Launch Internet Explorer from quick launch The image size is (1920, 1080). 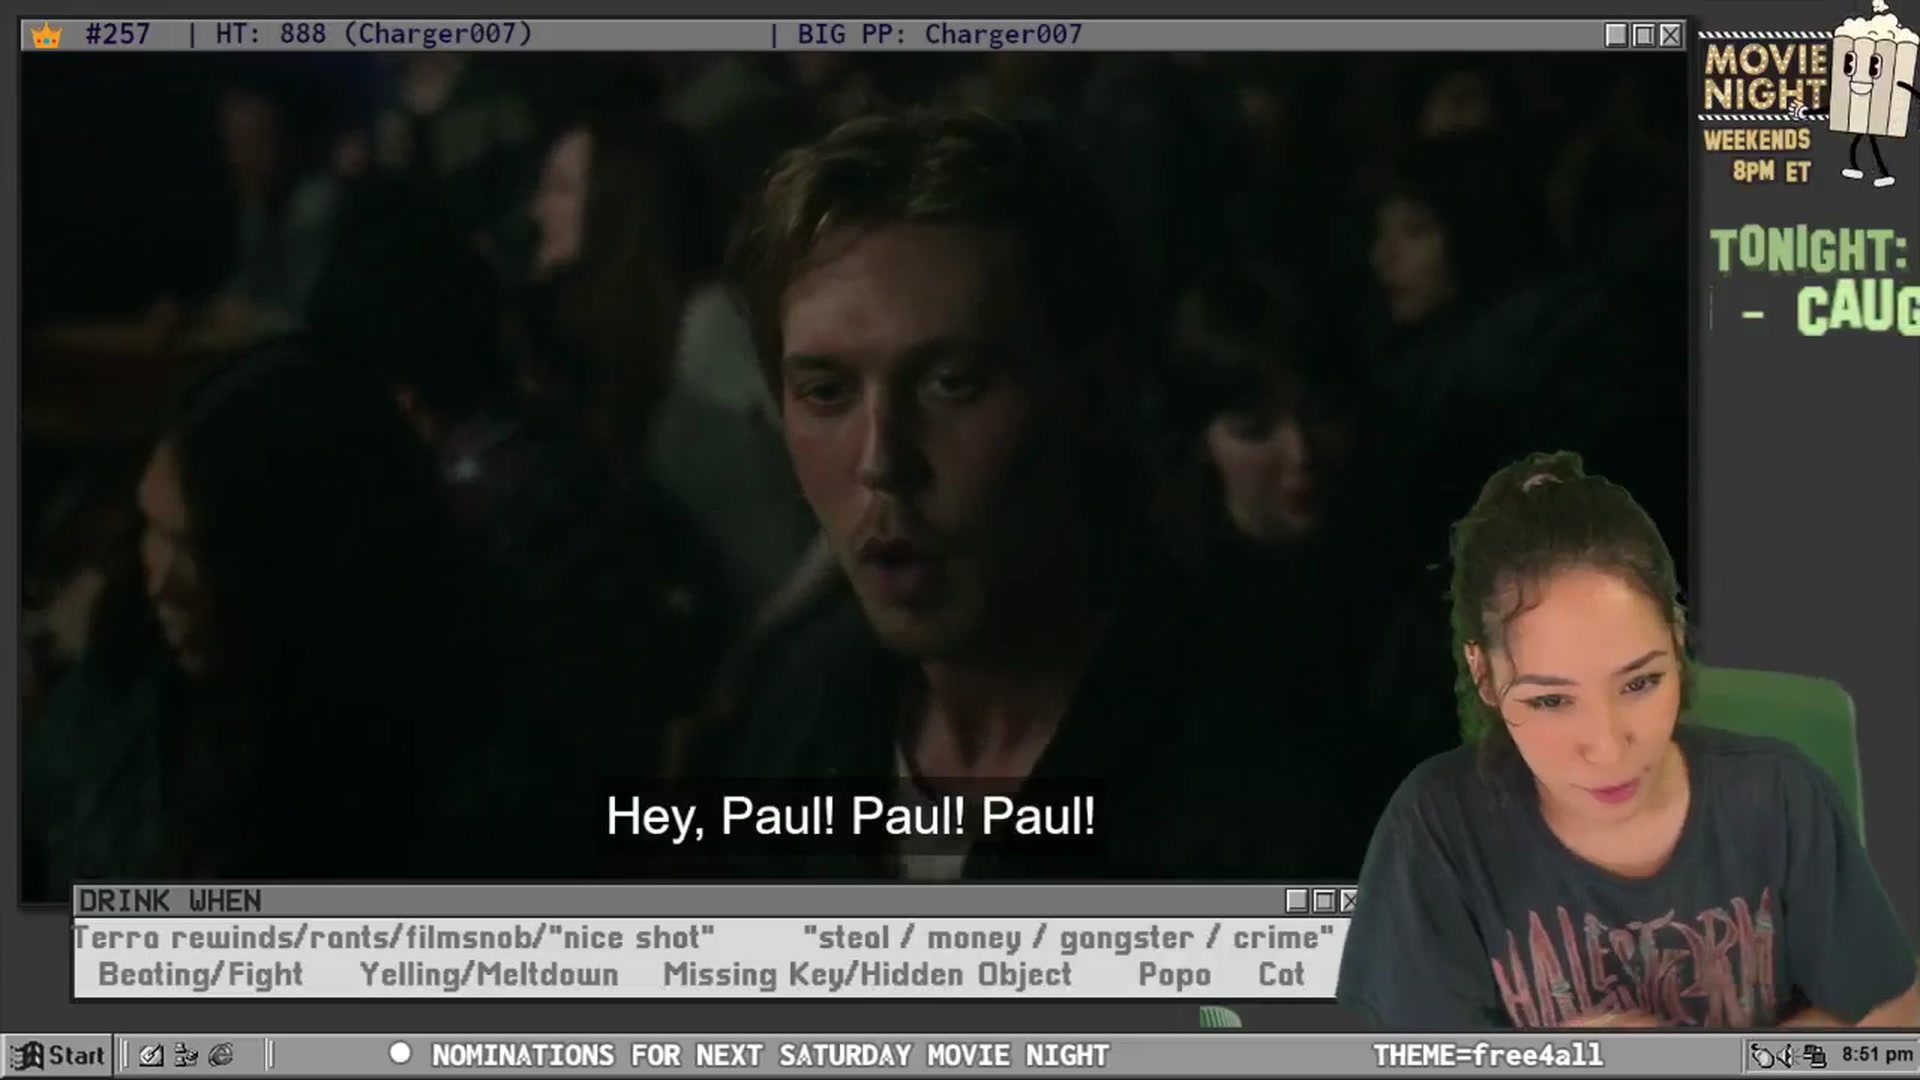pos(221,1055)
